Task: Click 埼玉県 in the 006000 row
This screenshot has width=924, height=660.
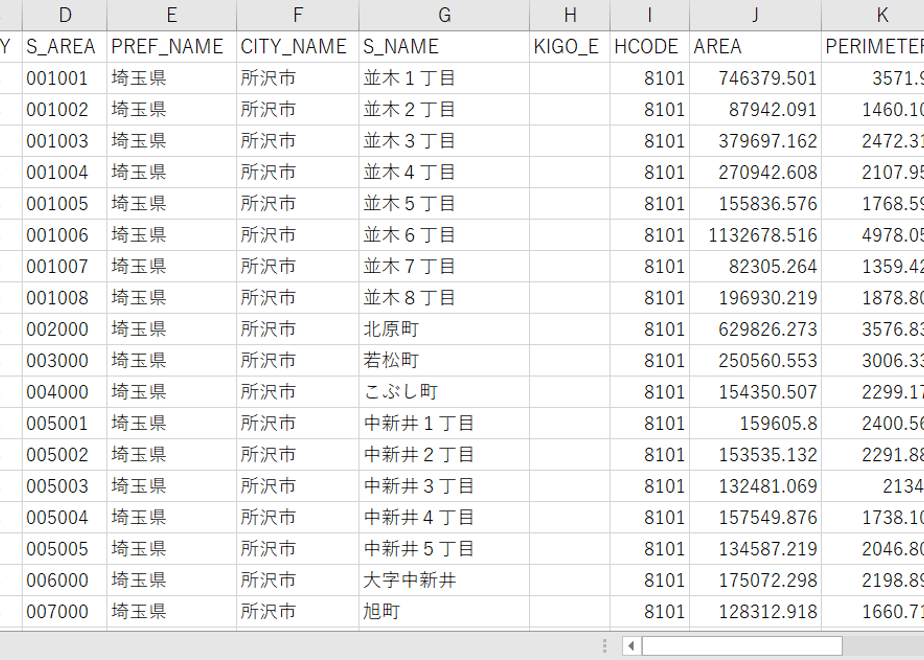Action: (x=171, y=580)
